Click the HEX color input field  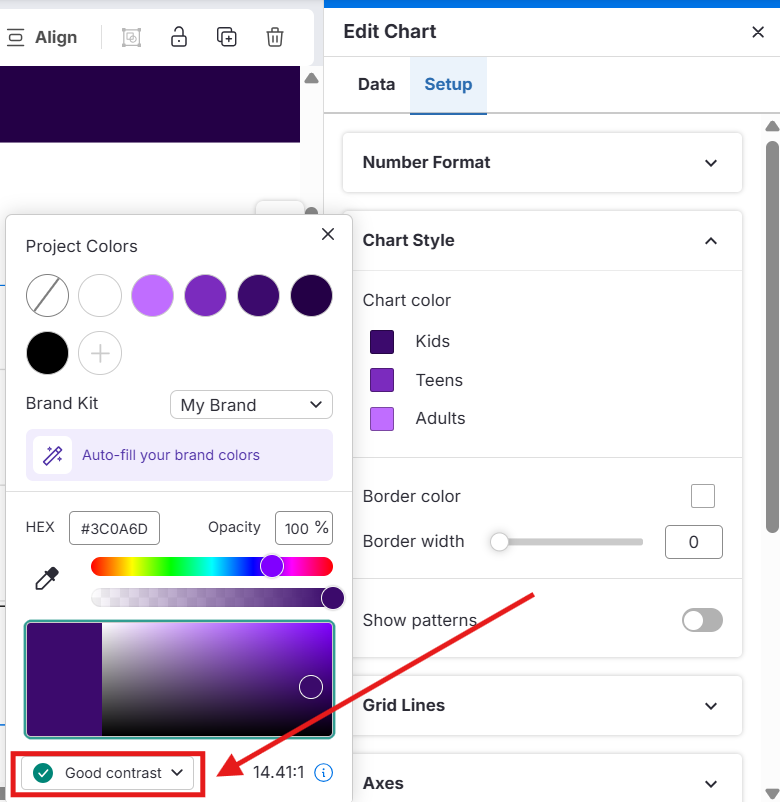click(114, 528)
